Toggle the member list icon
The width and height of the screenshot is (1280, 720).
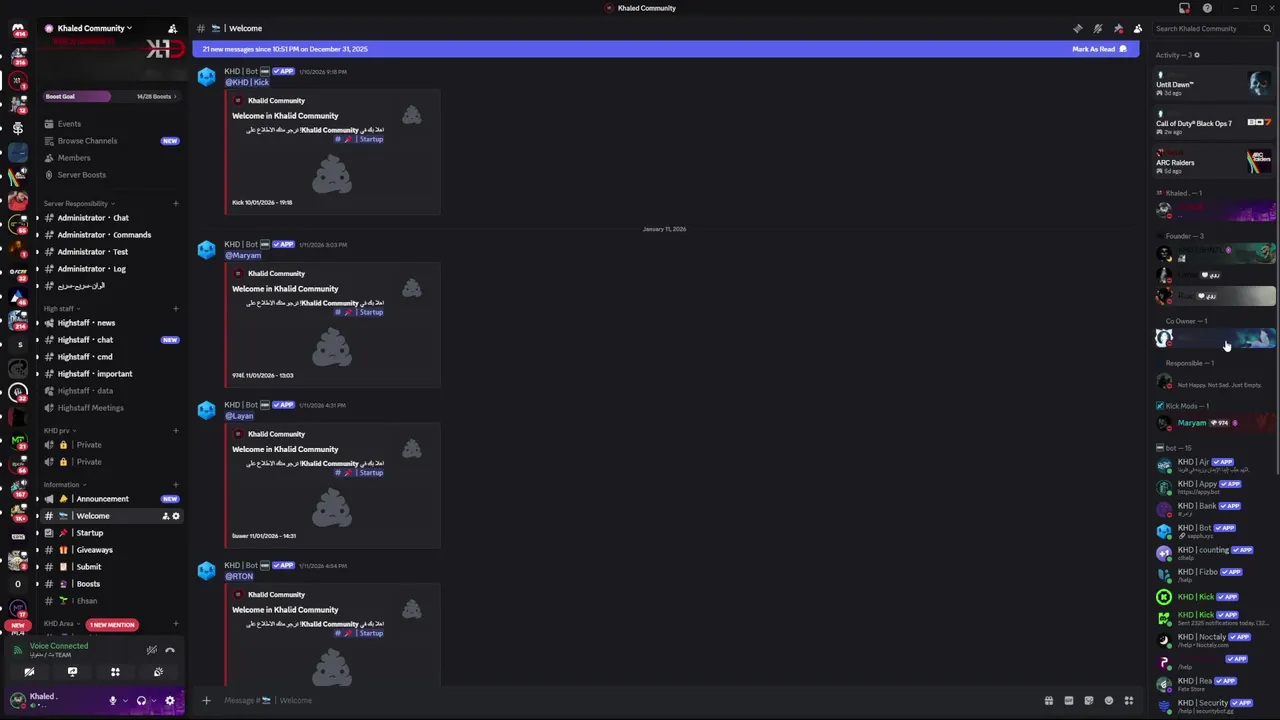[x=1138, y=28]
